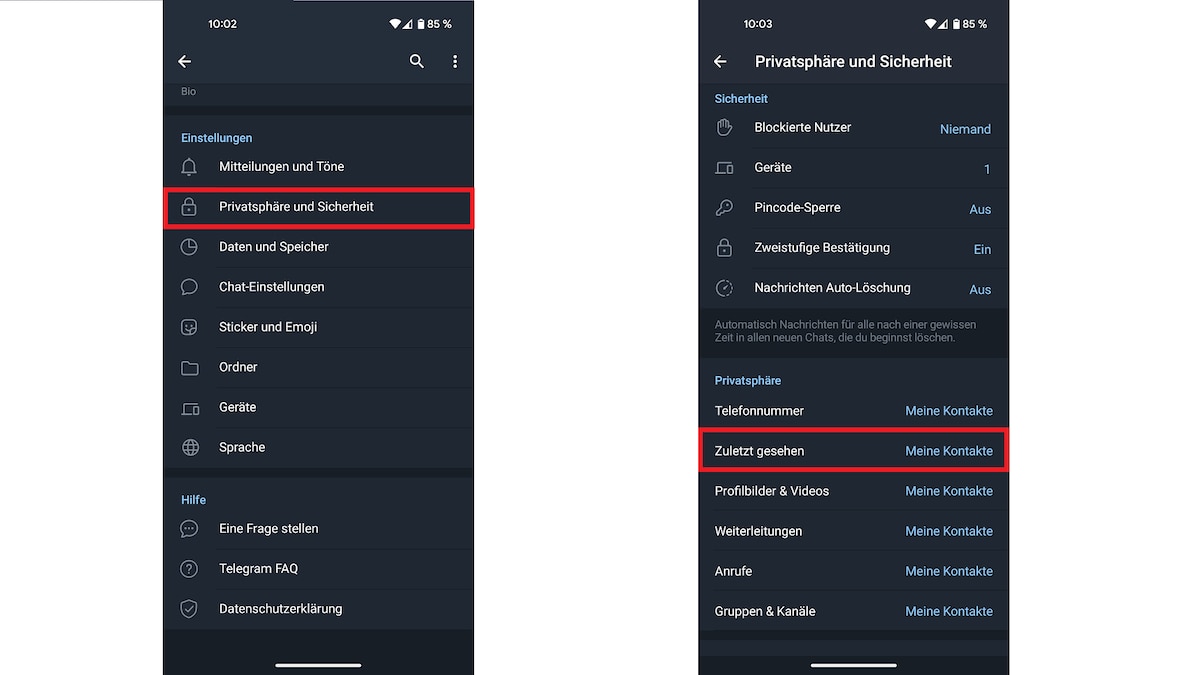This screenshot has height=675, width=1200.
Task: Open the three-dot overflow menu
Action: pyautogui.click(x=455, y=61)
